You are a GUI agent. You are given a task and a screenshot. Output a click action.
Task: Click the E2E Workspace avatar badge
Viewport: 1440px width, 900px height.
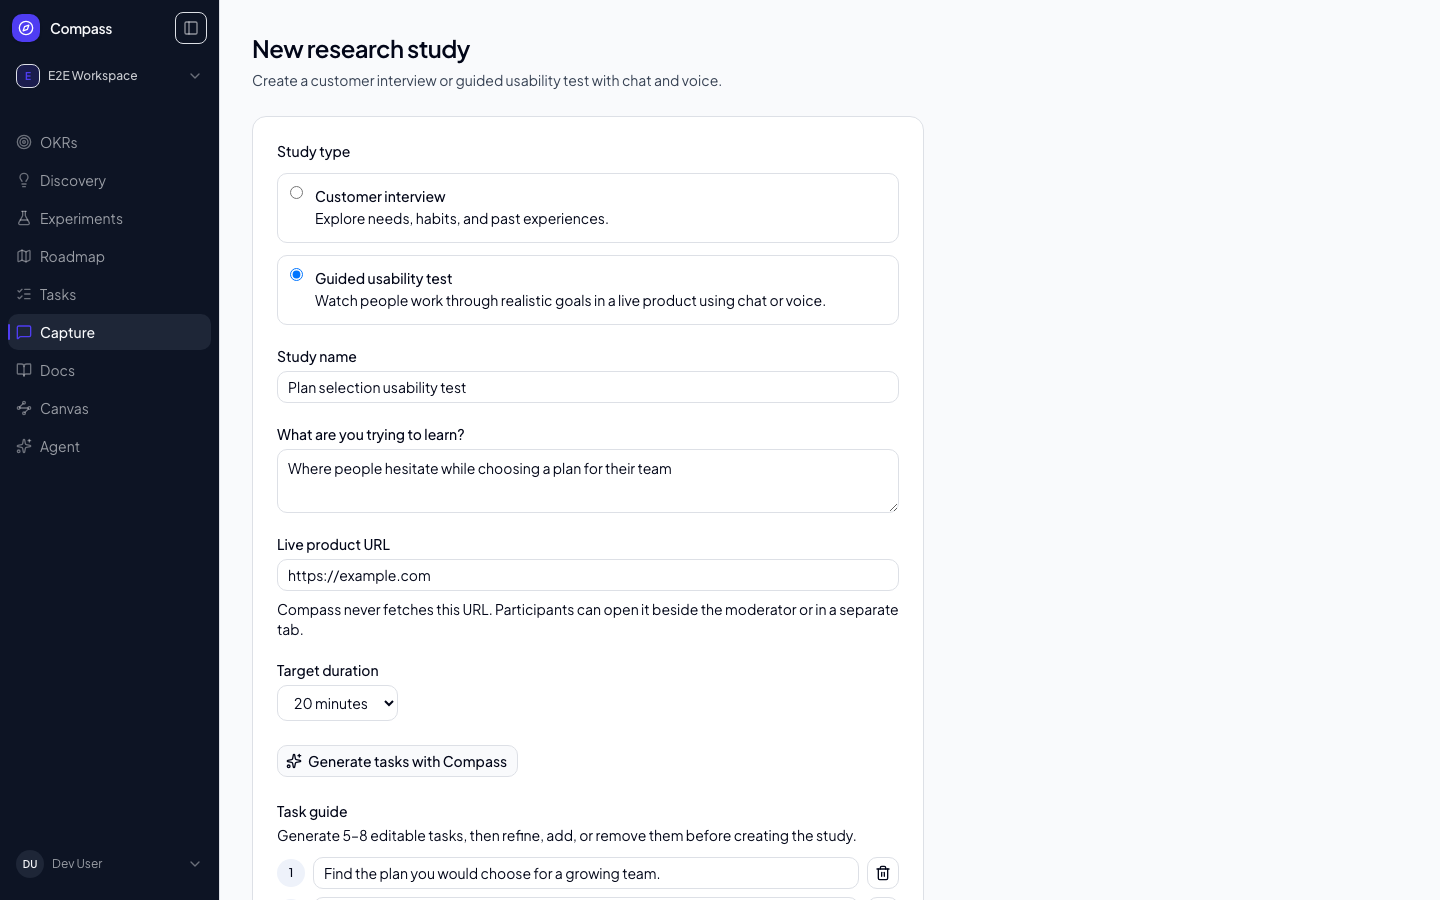[x=28, y=76]
